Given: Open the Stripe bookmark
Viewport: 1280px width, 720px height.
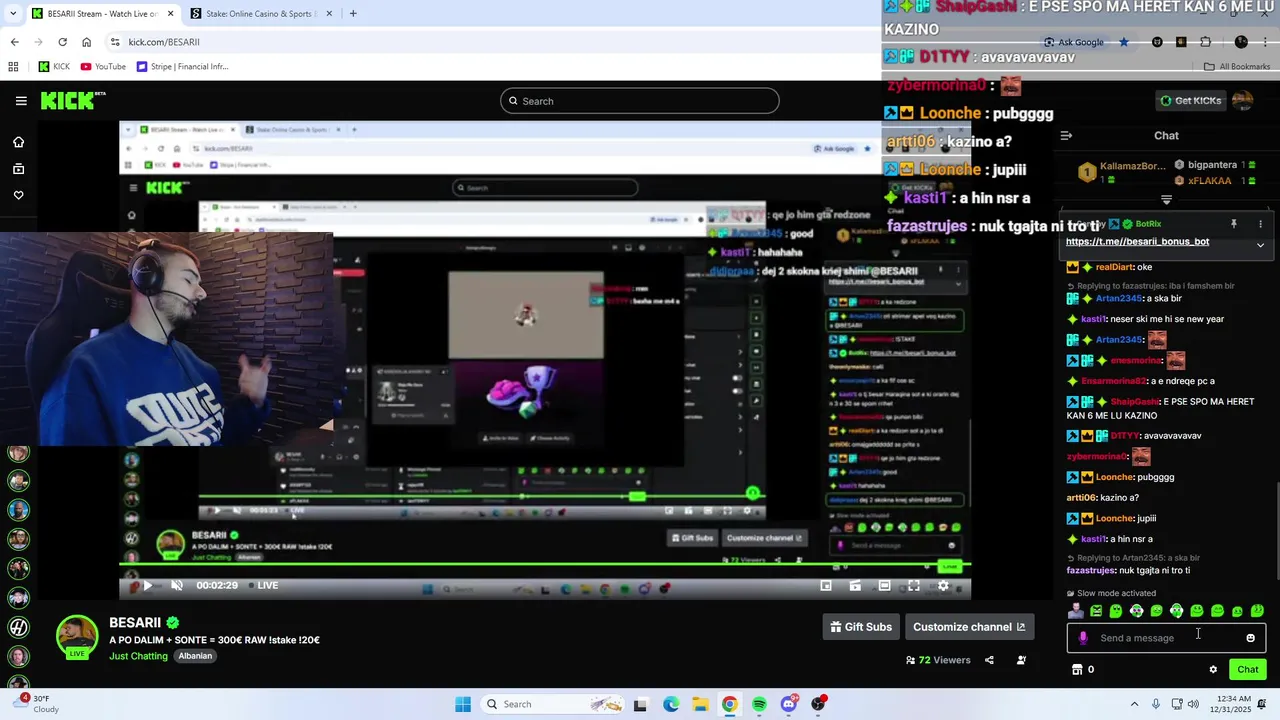Looking at the screenshot, I should click(x=183, y=67).
